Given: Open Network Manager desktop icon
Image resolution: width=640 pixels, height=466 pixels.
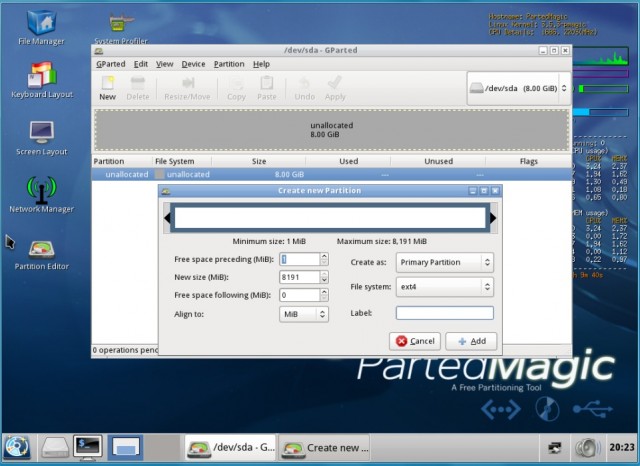Looking at the screenshot, I should click(x=42, y=195).
